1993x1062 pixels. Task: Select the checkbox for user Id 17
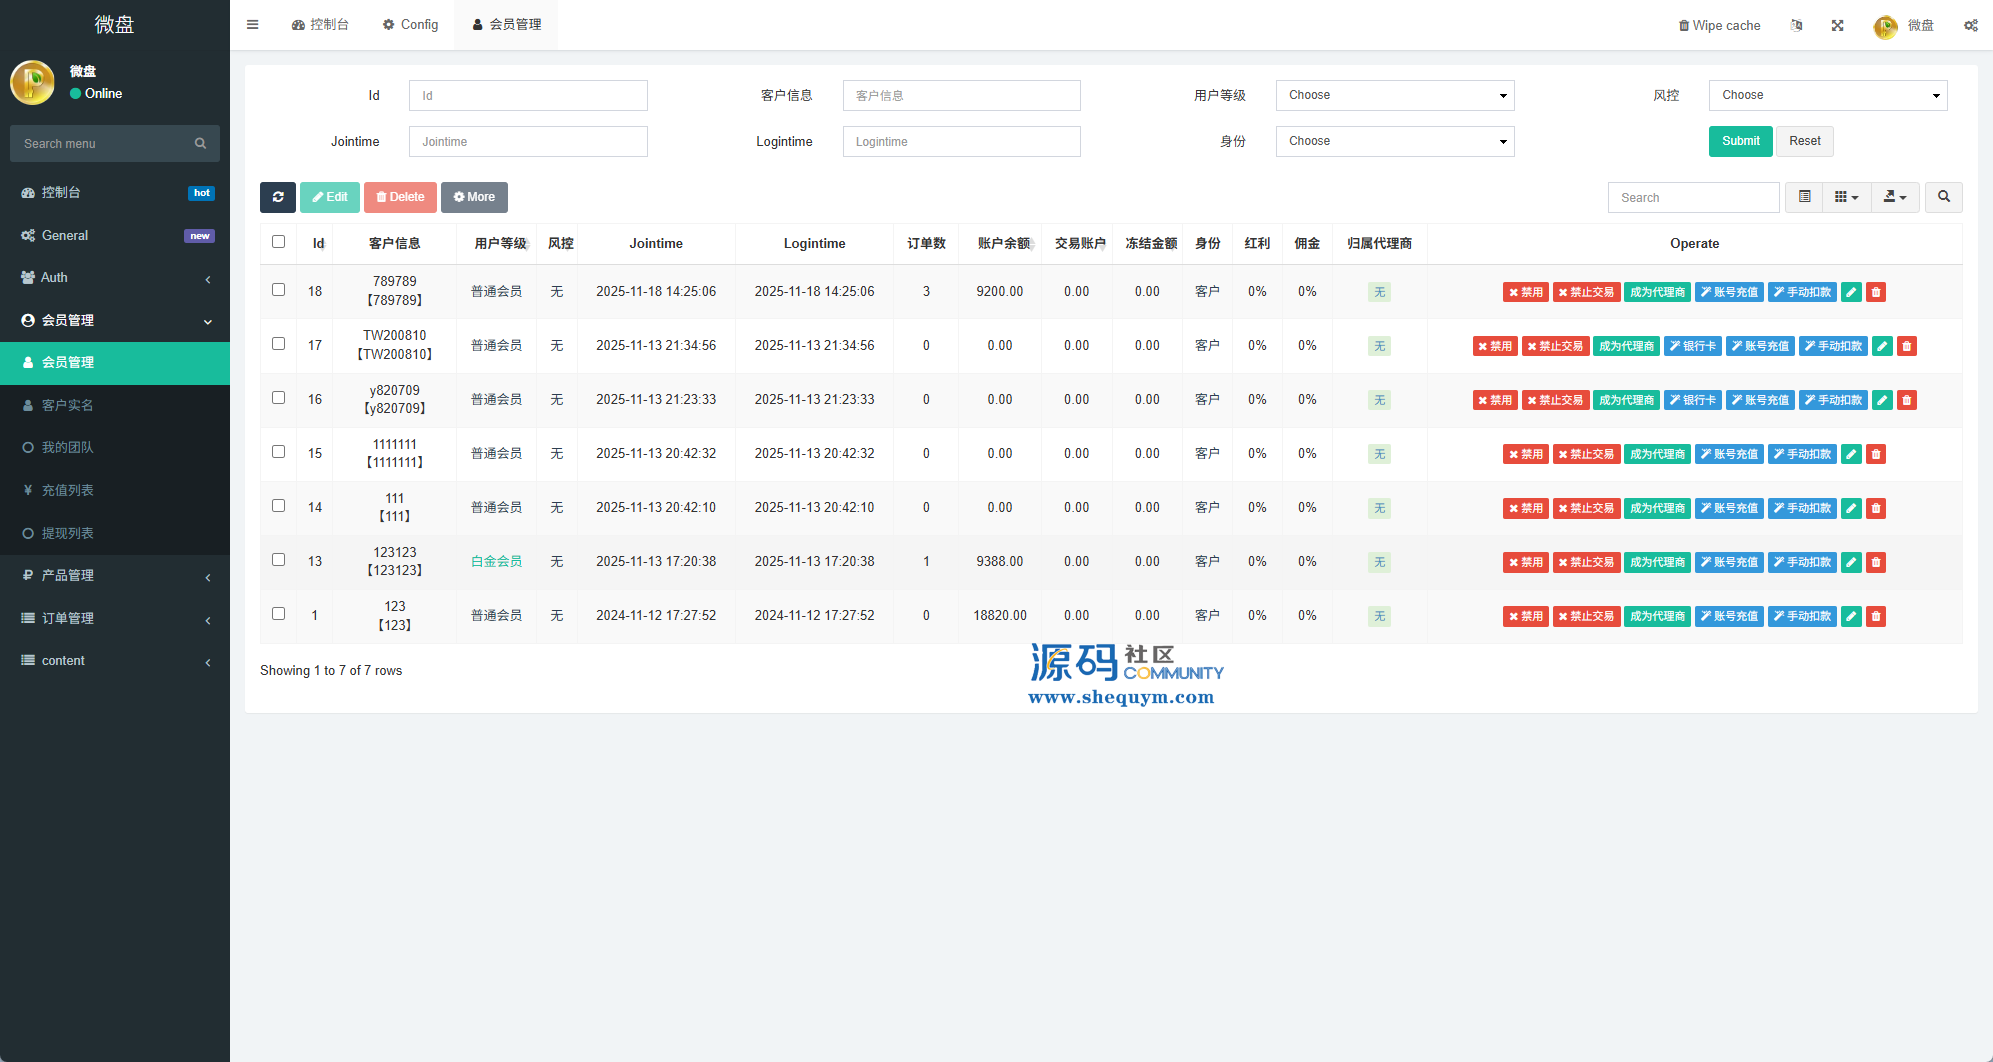(x=279, y=344)
